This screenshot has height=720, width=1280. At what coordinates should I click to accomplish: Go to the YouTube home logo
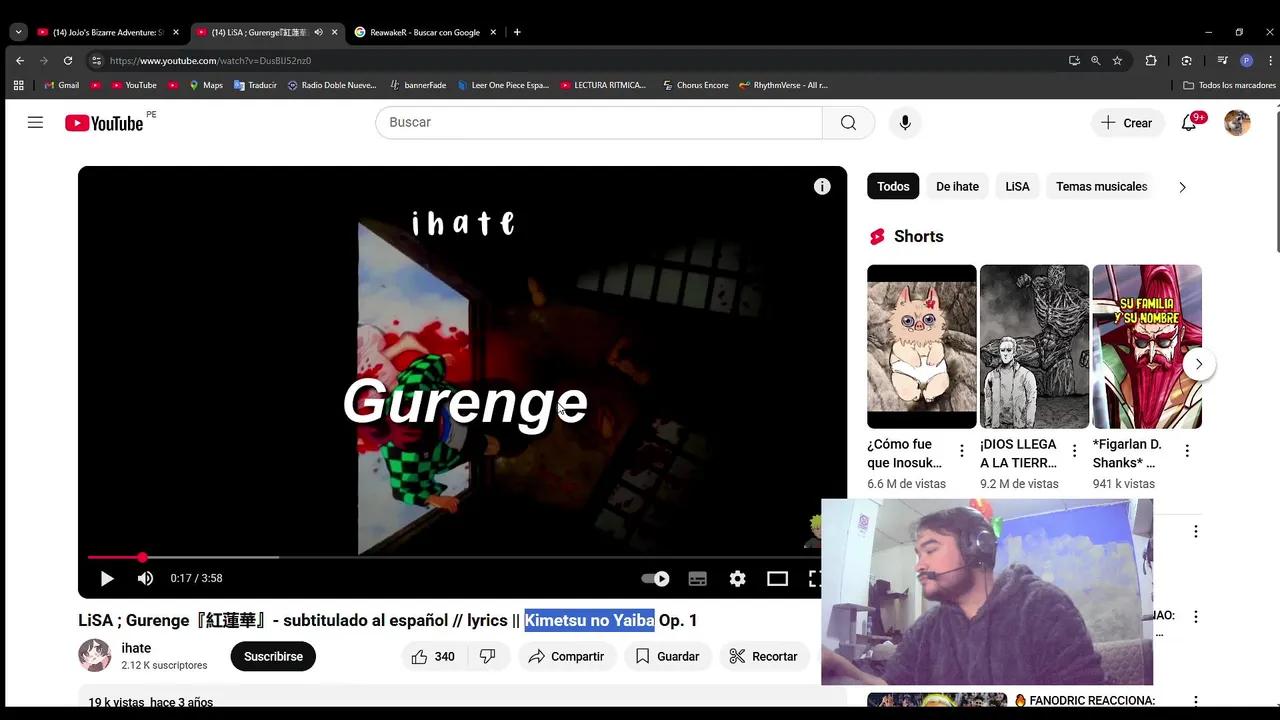[104, 123]
